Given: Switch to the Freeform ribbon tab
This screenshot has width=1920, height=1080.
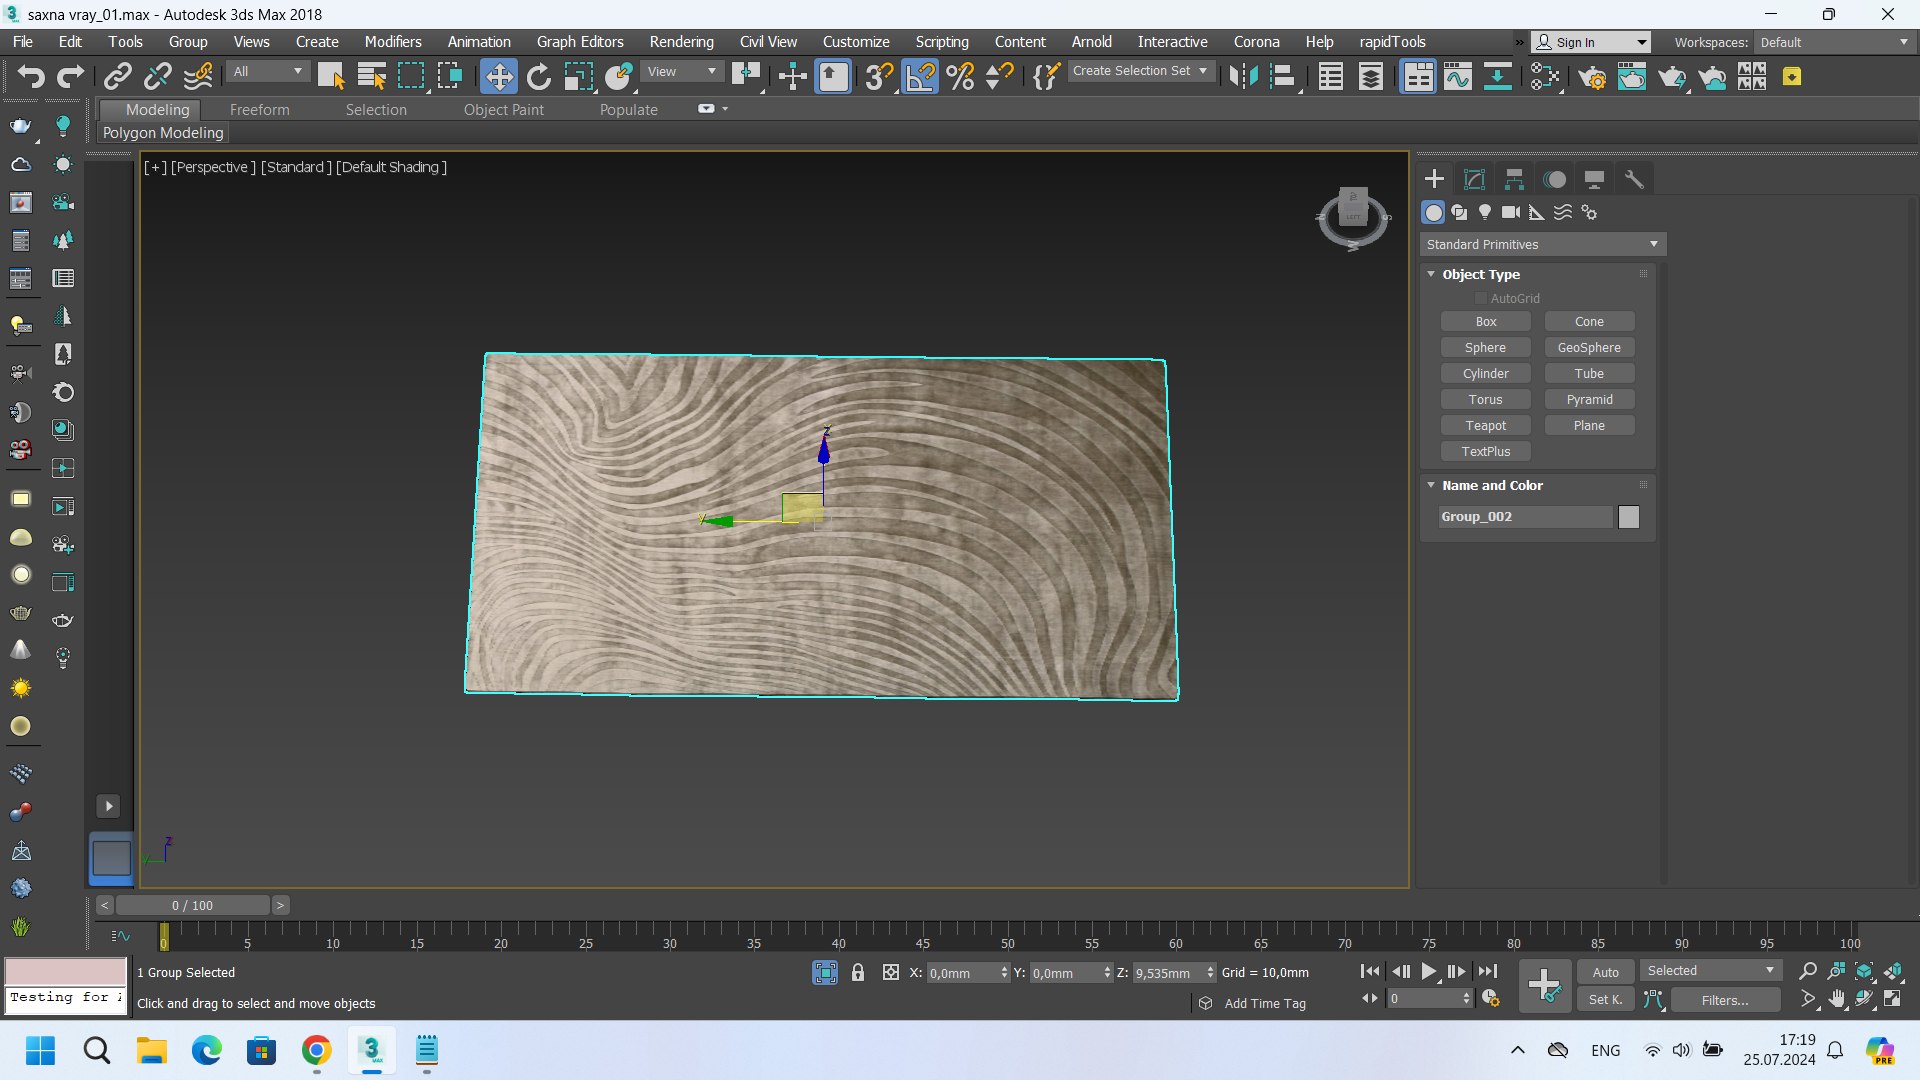Looking at the screenshot, I should coord(259,110).
